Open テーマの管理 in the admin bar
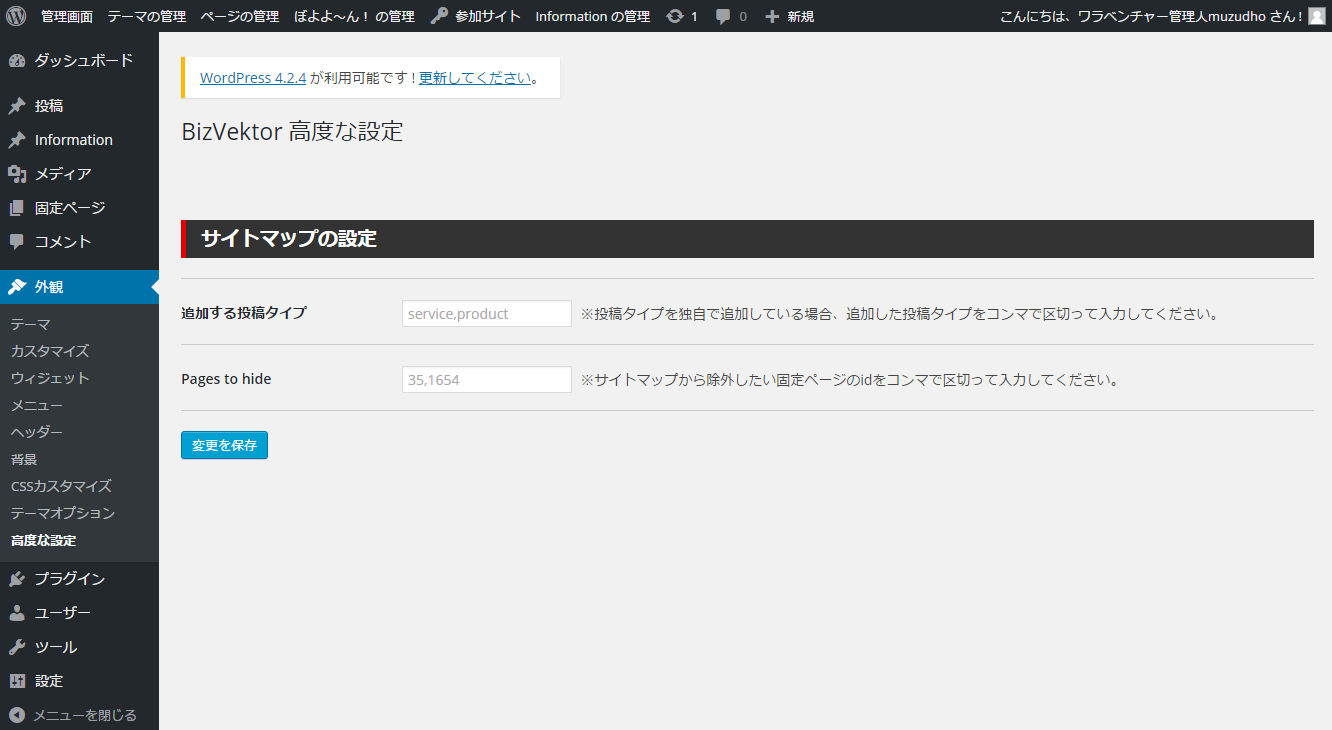 pos(147,16)
